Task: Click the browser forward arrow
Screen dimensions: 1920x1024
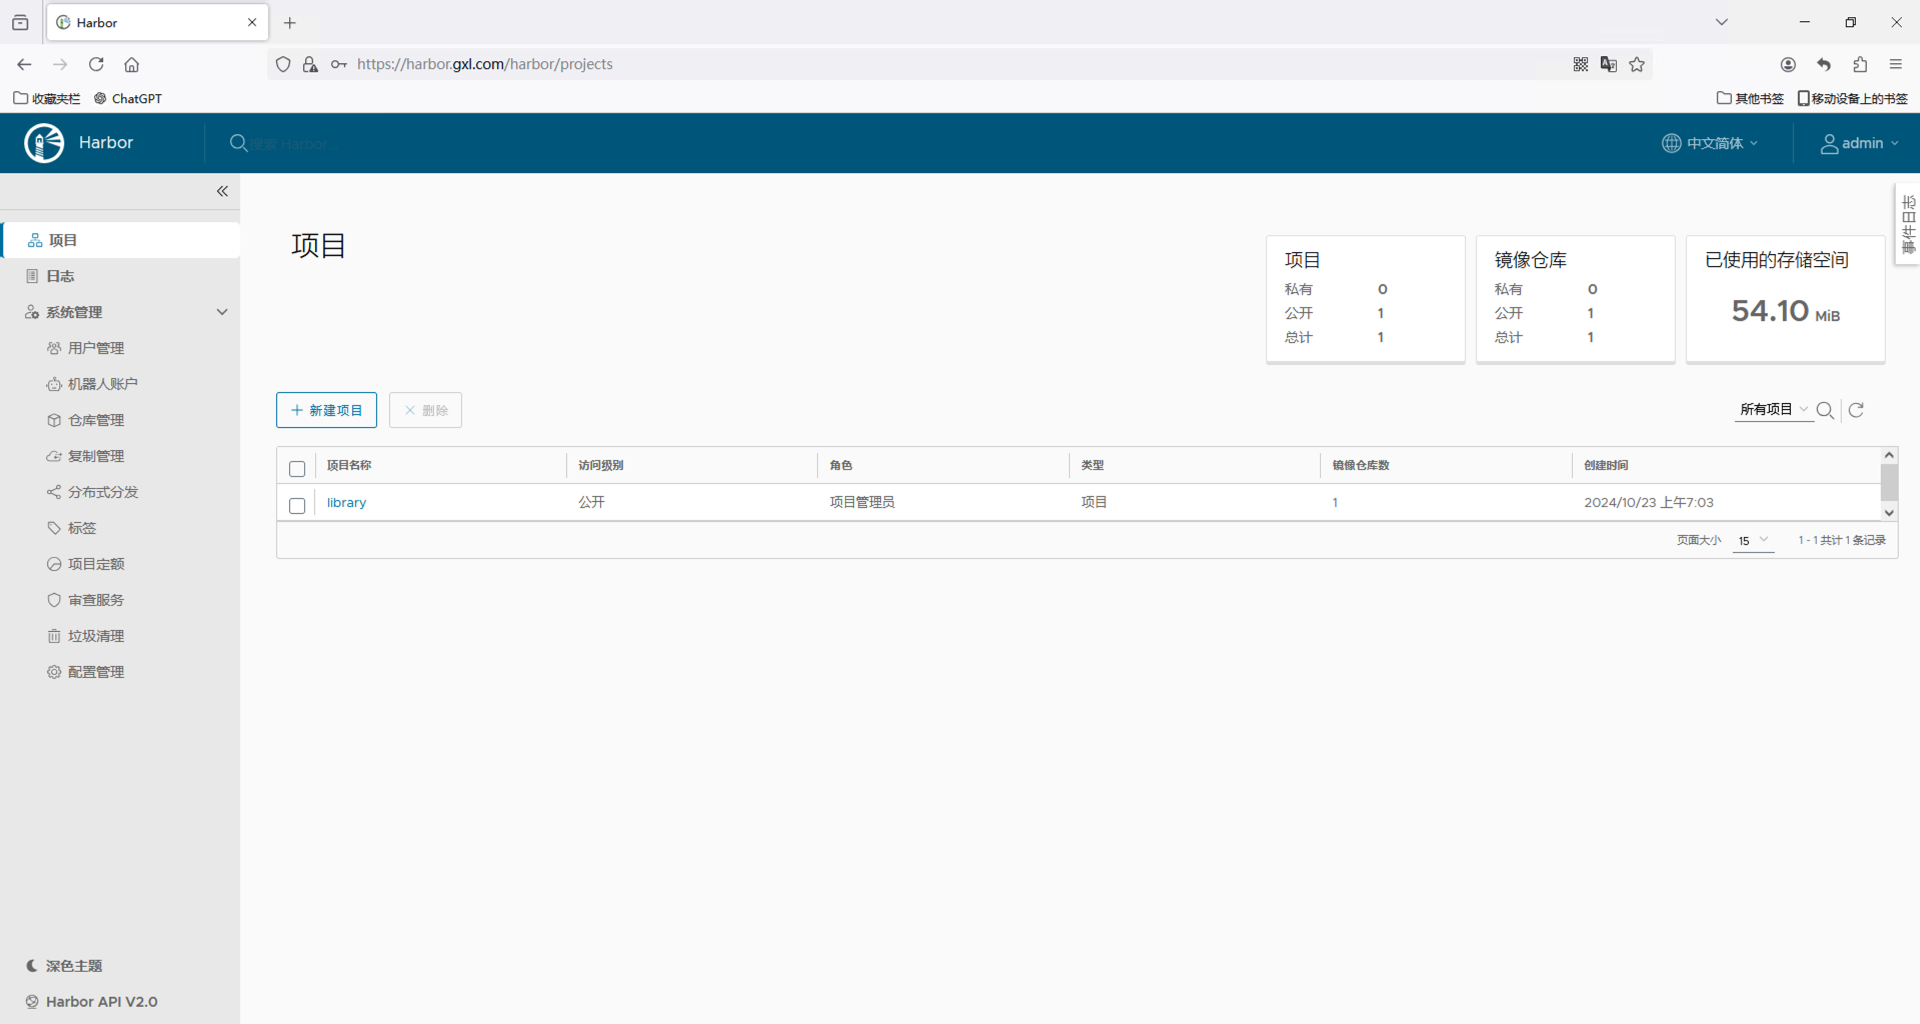Action: coord(60,64)
